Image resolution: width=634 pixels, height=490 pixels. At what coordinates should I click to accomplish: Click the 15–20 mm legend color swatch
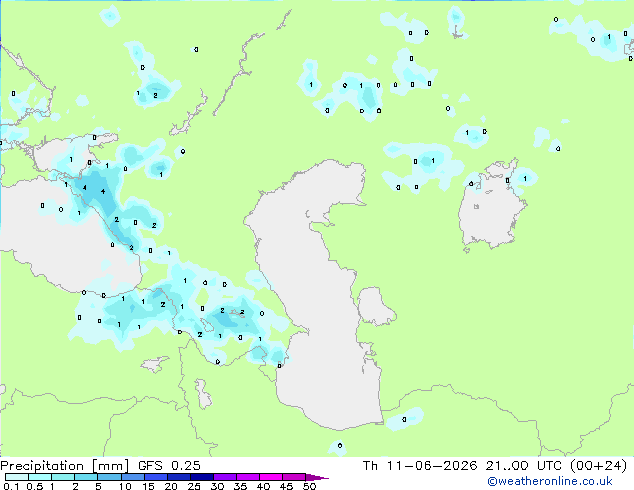coord(155,477)
